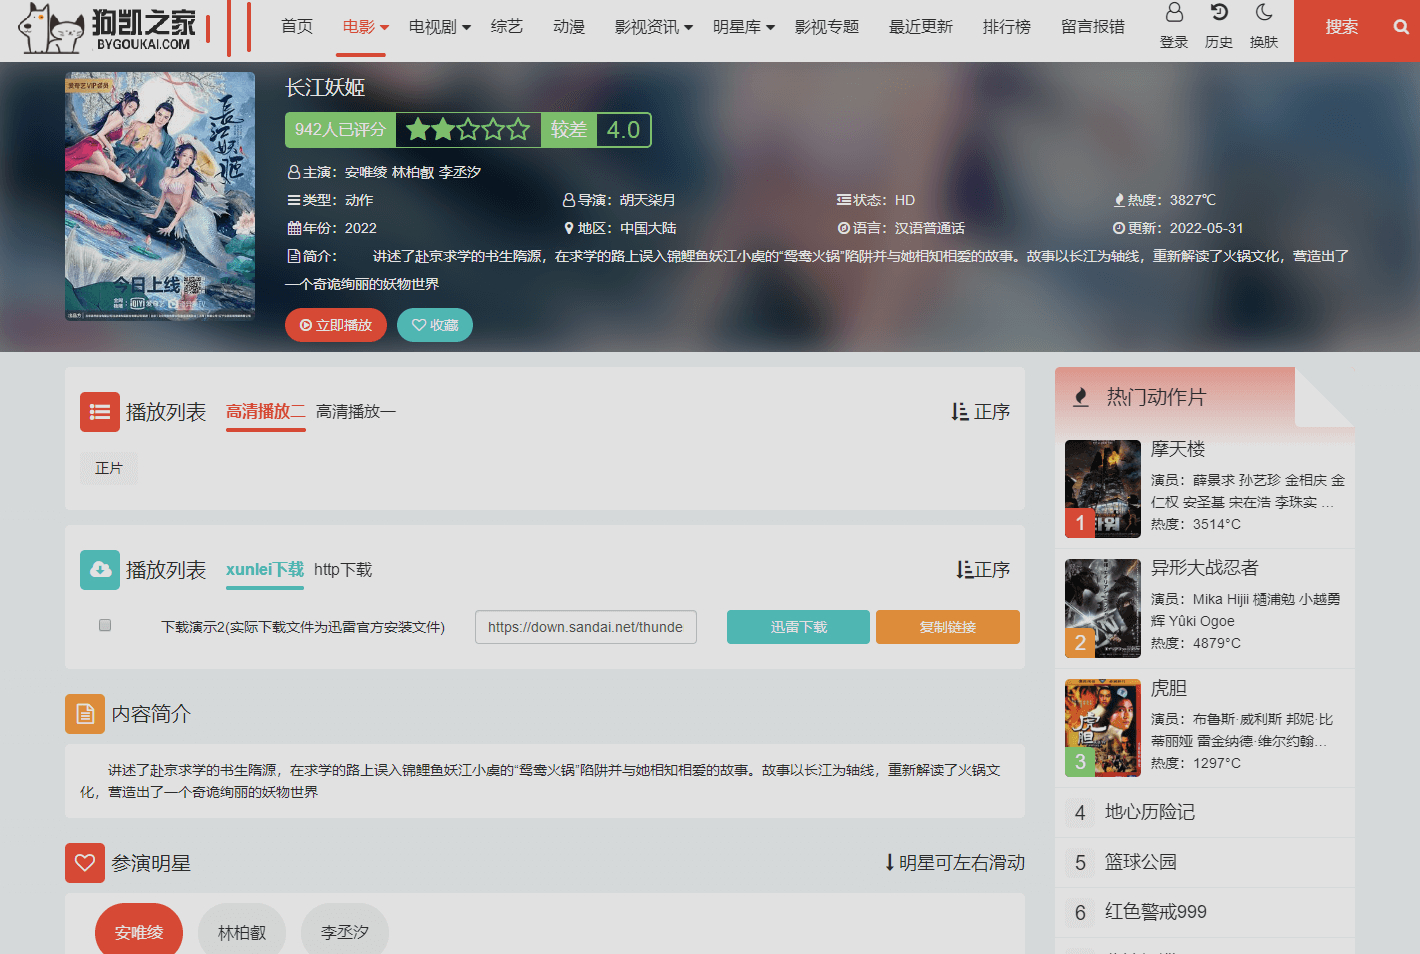Viewport: 1420px width, 954px height.
Task: Tick the 下载演示2 download checkbox
Action: click(x=105, y=626)
